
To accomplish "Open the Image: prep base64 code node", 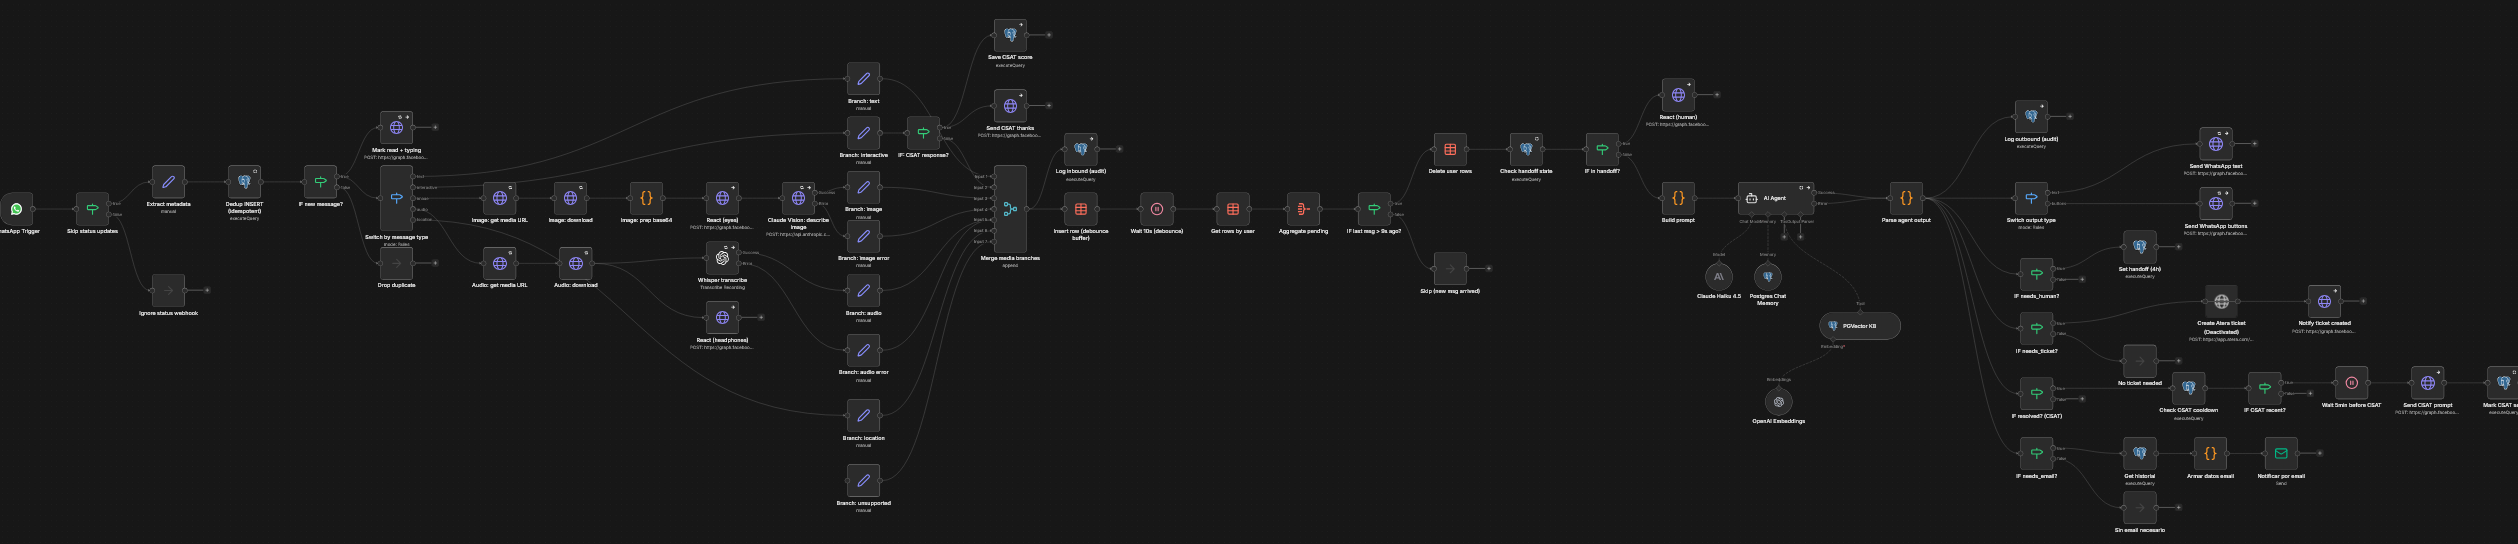I will point(646,198).
